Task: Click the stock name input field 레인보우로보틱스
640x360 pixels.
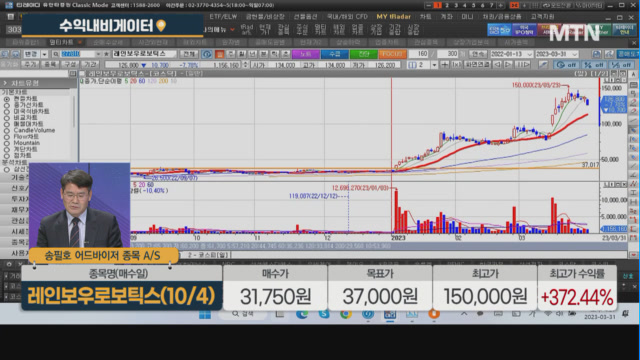Action: click(144, 54)
